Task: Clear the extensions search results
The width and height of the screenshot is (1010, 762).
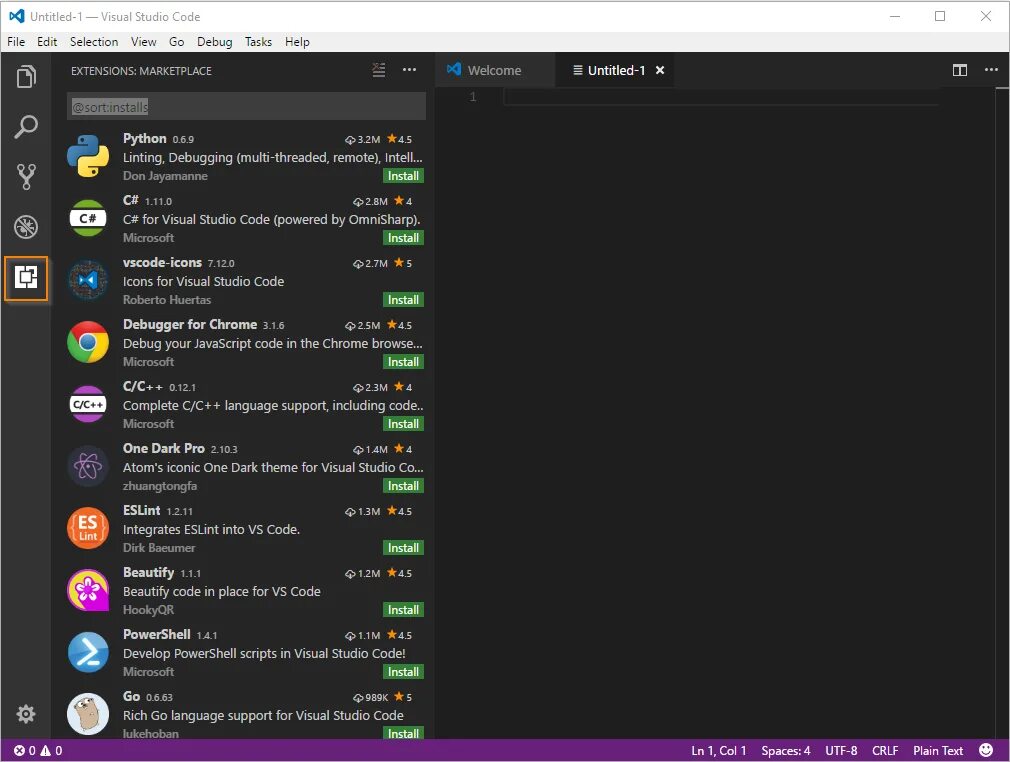Action: click(379, 70)
